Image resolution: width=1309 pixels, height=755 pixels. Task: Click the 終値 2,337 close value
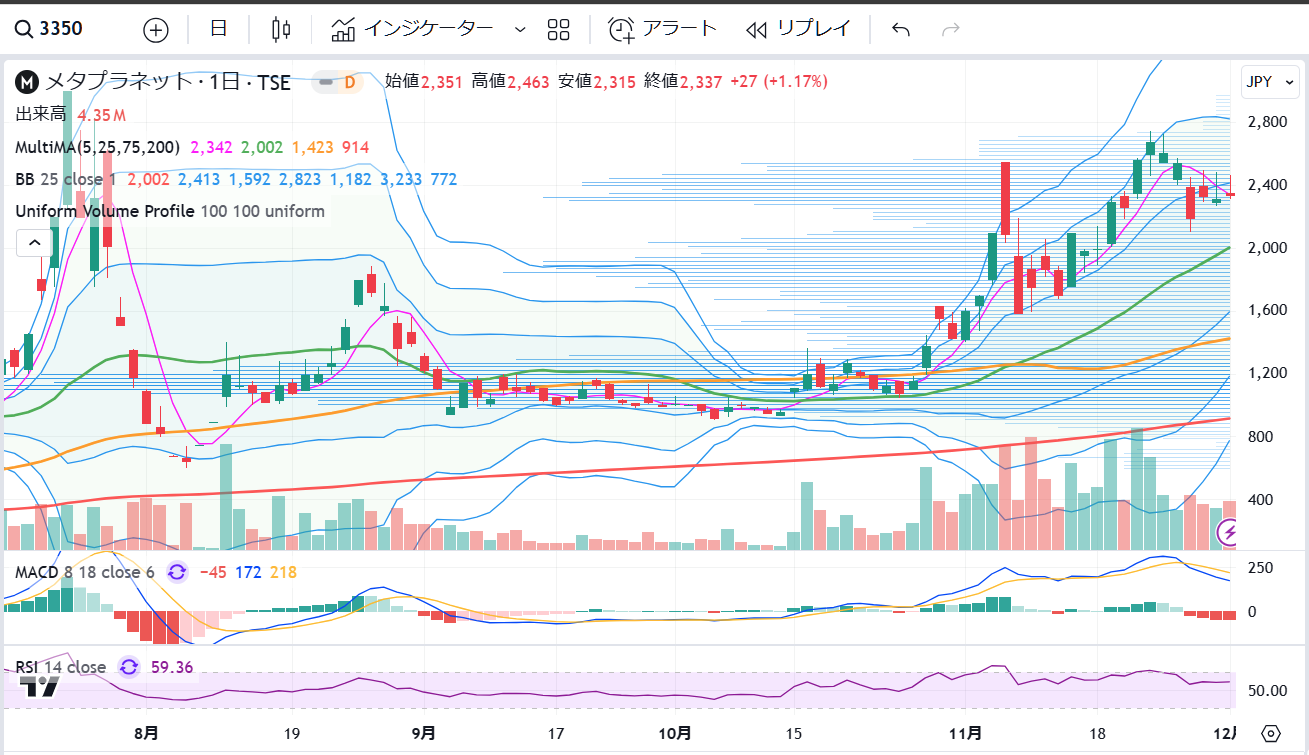(683, 82)
